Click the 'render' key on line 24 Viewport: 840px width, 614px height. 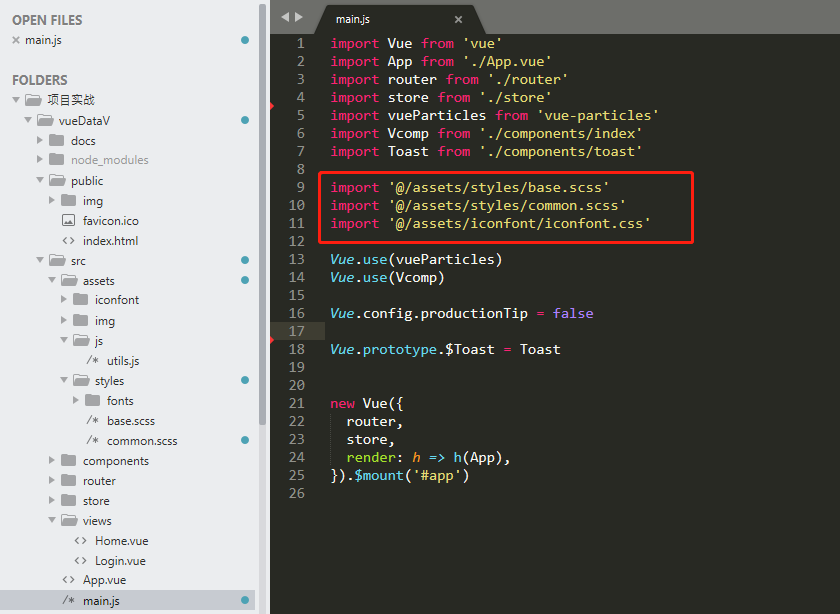coord(371,458)
